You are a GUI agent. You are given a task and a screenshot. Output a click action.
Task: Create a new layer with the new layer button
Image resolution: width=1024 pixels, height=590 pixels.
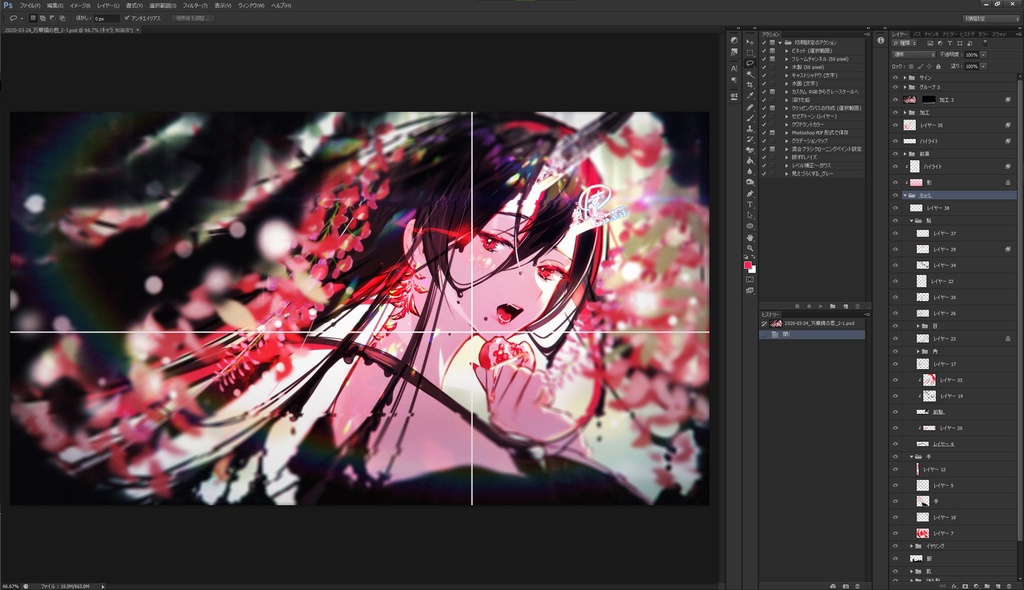click(x=999, y=586)
